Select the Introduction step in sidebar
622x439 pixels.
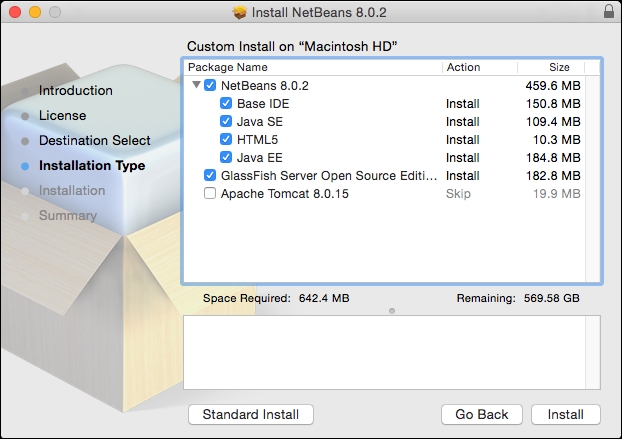point(75,90)
